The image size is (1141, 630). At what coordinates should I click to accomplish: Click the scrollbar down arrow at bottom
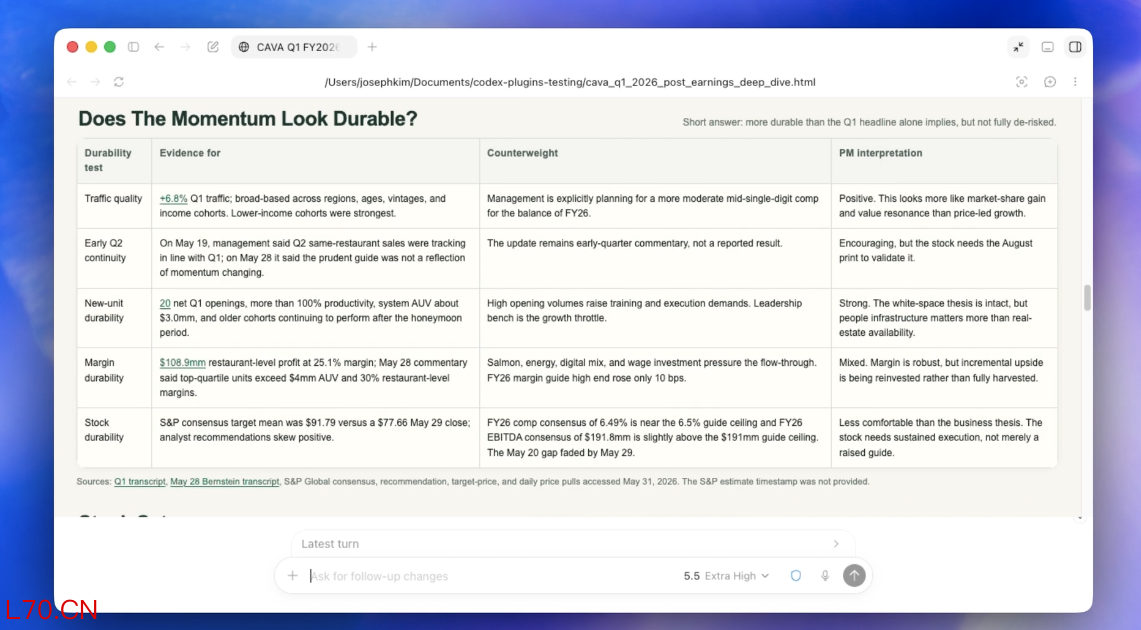tap(1080, 518)
